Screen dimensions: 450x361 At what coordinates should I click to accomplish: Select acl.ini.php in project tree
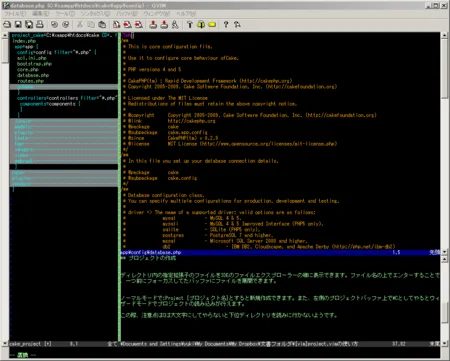[x=32, y=58]
